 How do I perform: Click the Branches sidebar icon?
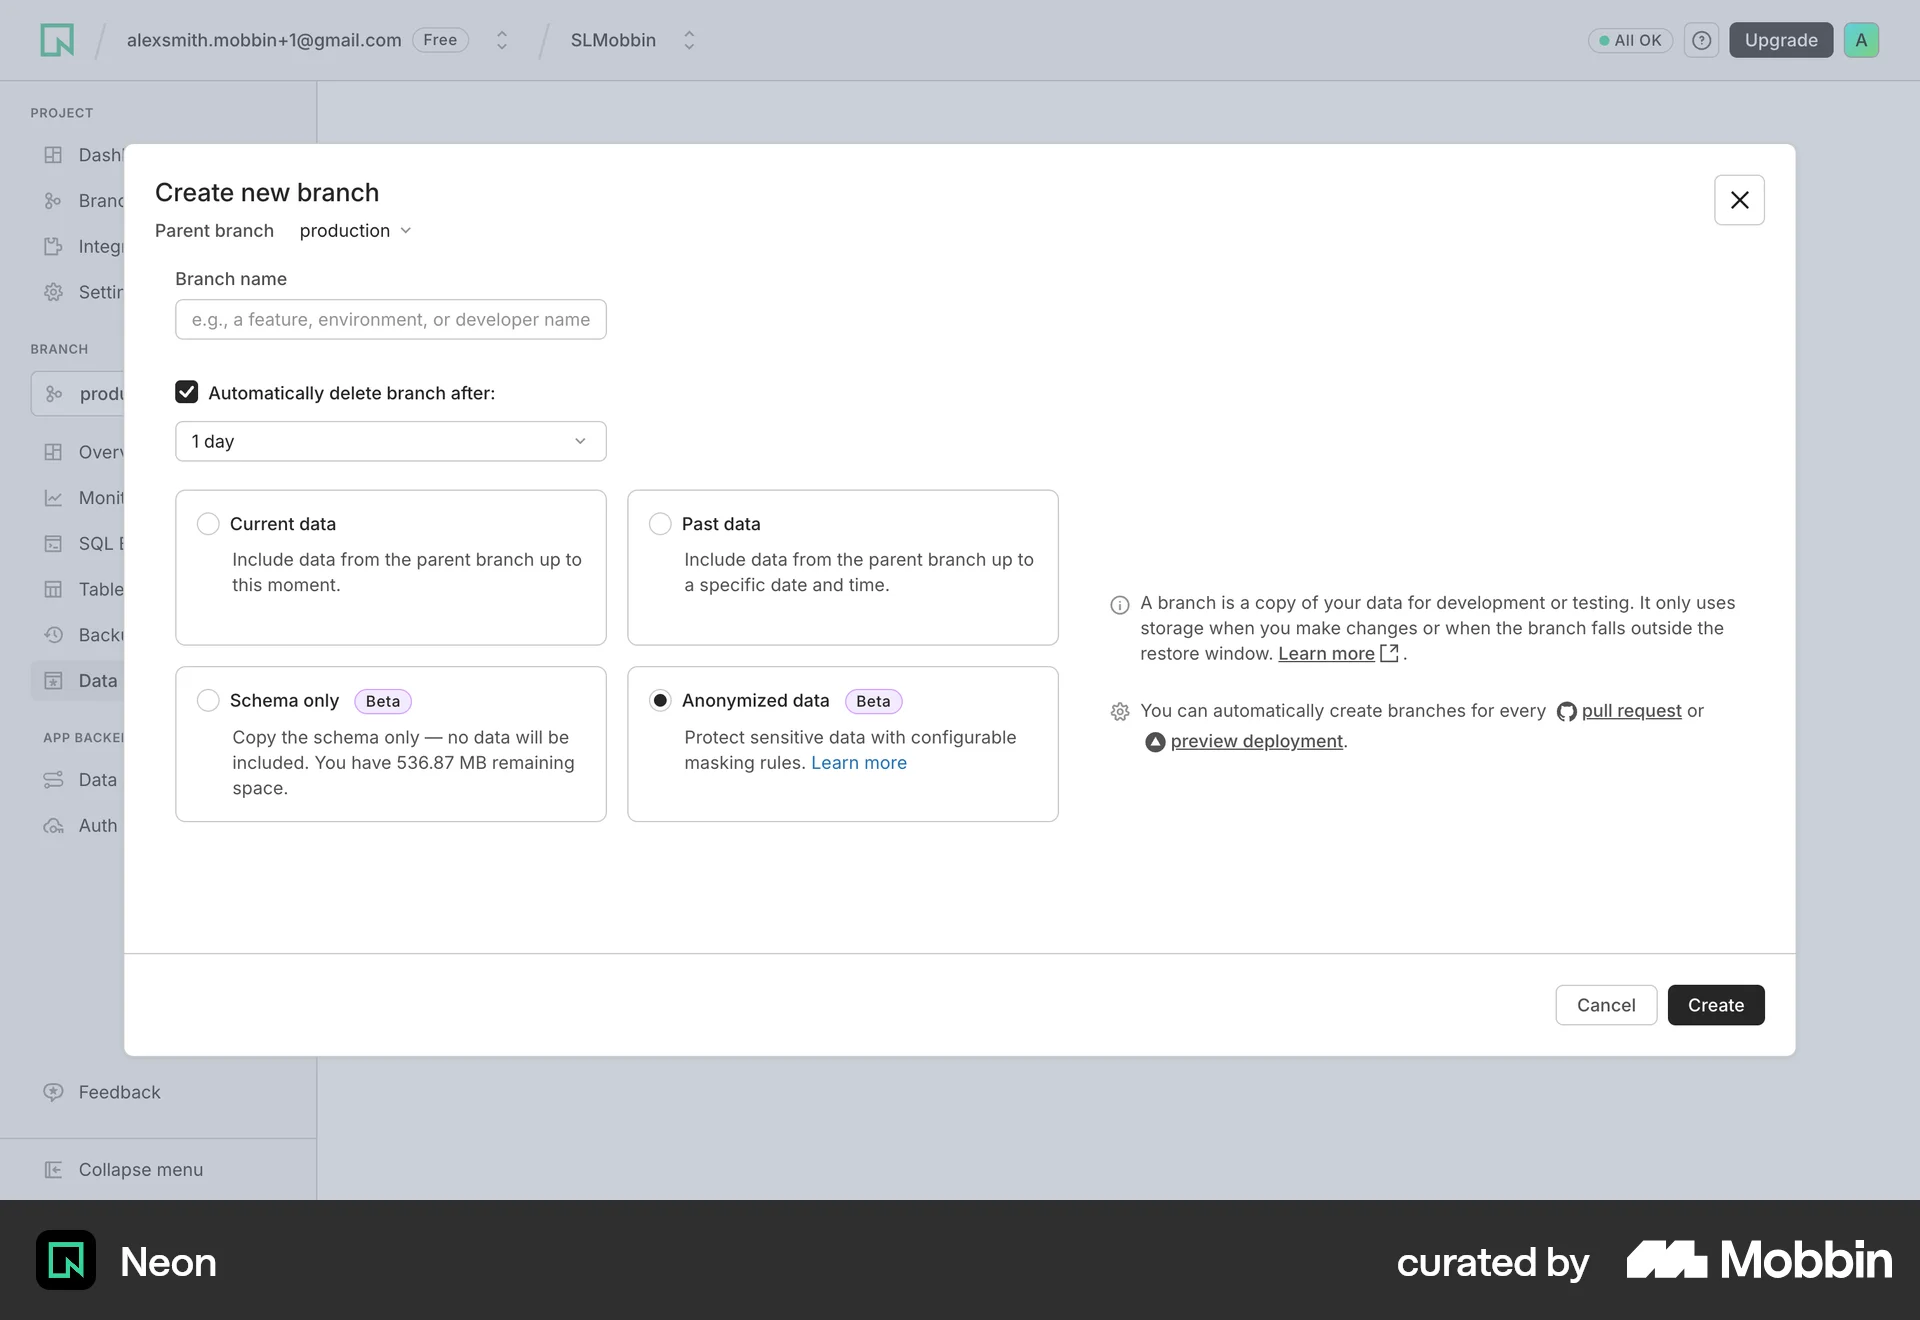click(x=53, y=201)
